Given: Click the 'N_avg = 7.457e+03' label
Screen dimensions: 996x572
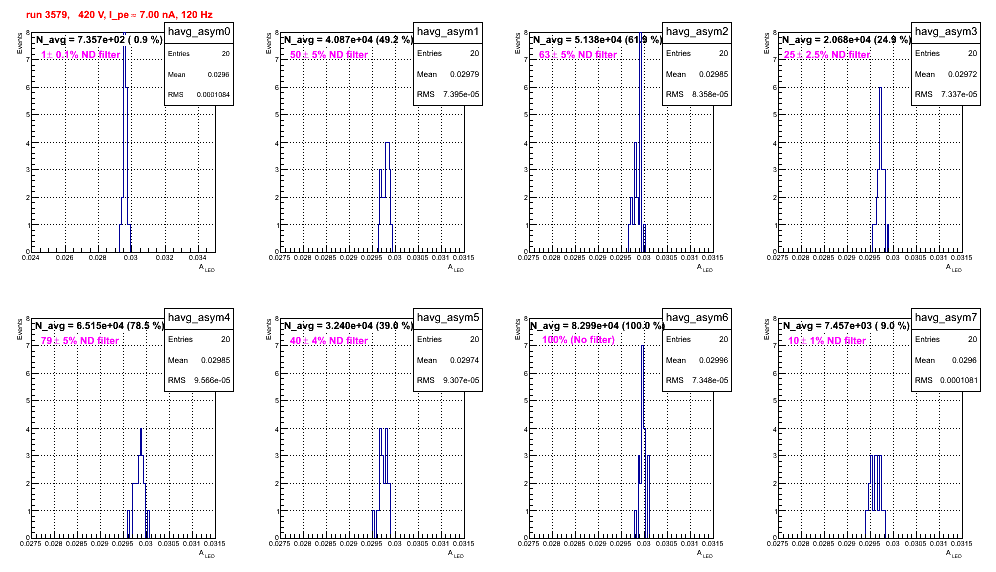Looking at the screenshot, I should 846,325.
